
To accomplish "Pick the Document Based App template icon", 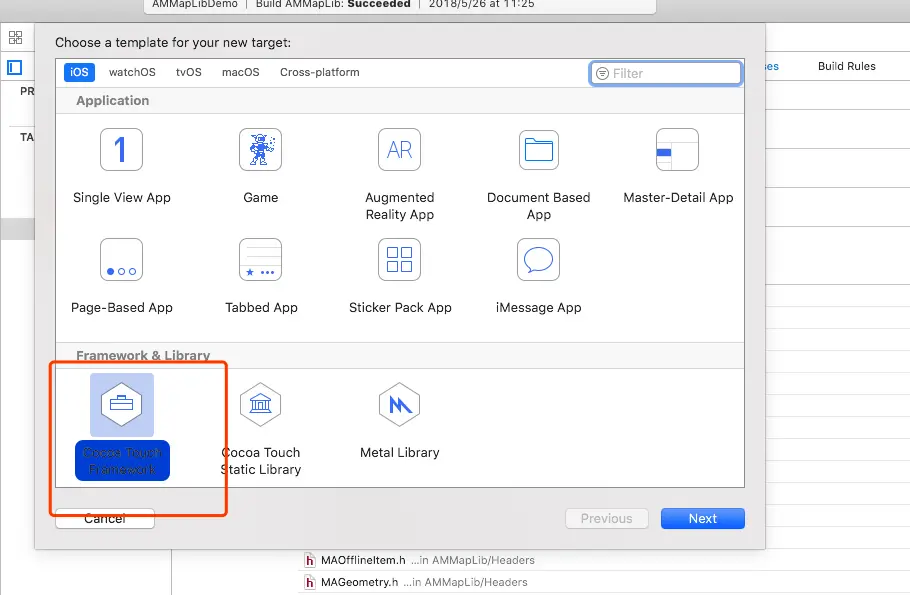I will 539,149.
